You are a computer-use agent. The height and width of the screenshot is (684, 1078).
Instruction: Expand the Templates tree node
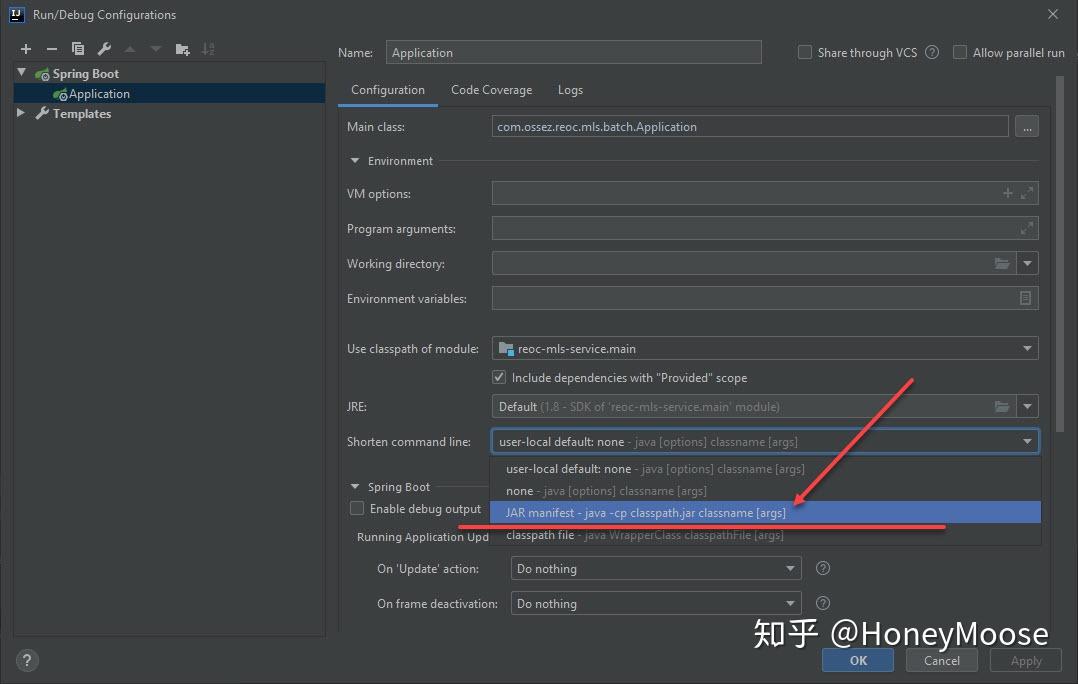click(x=20, y=113)
